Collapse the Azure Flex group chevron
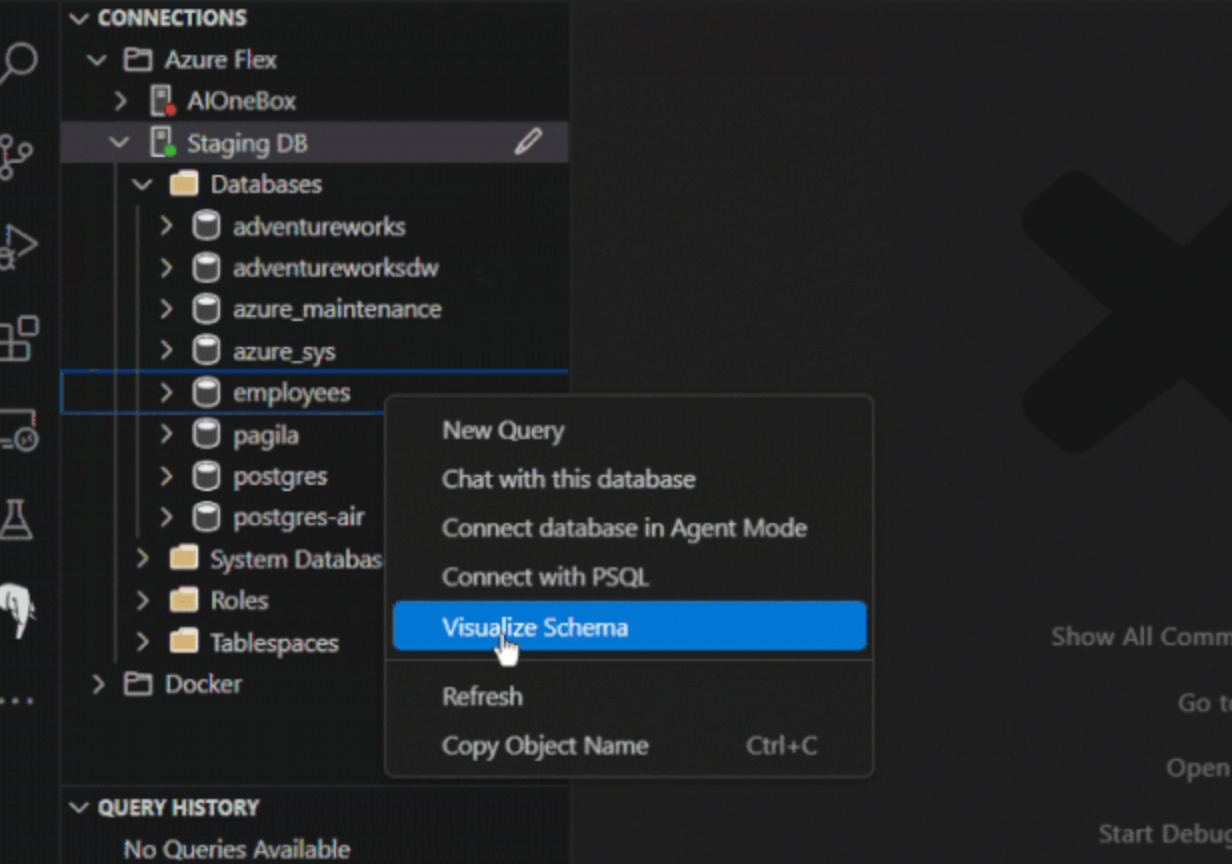The image size is (1232, 864). click(97, 60)
